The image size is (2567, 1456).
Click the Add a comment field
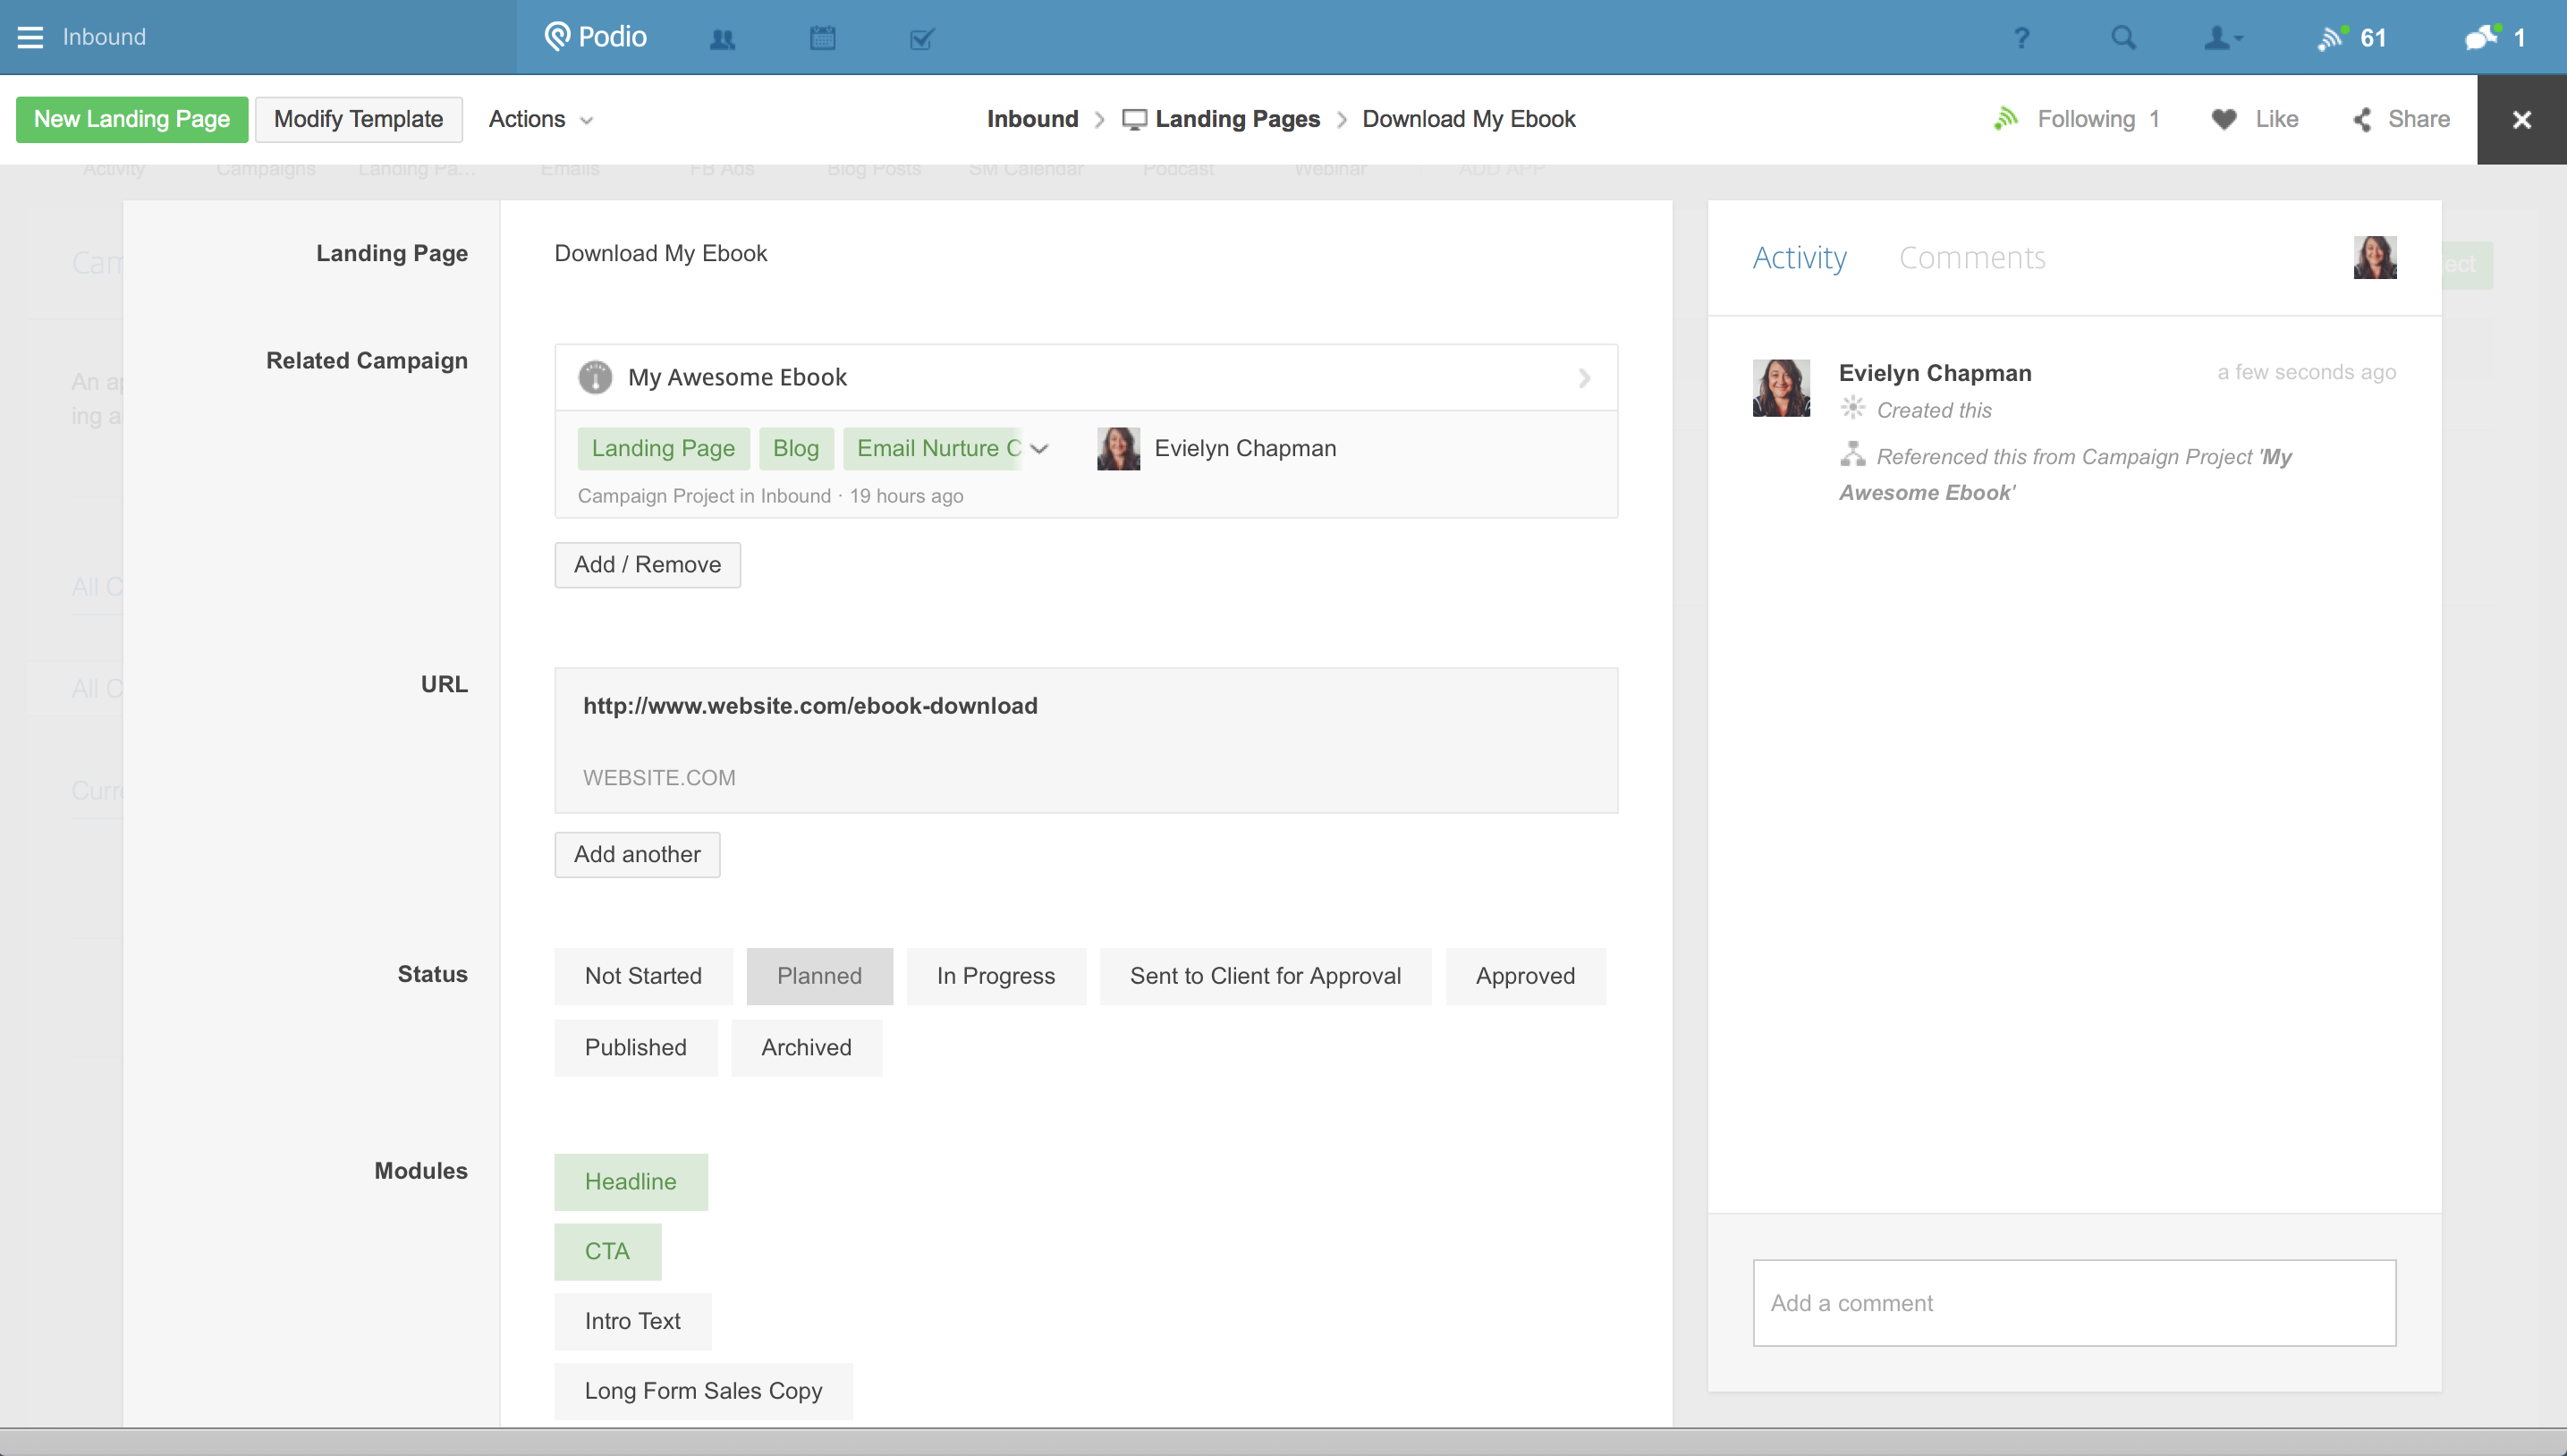click(2074, 1302)
